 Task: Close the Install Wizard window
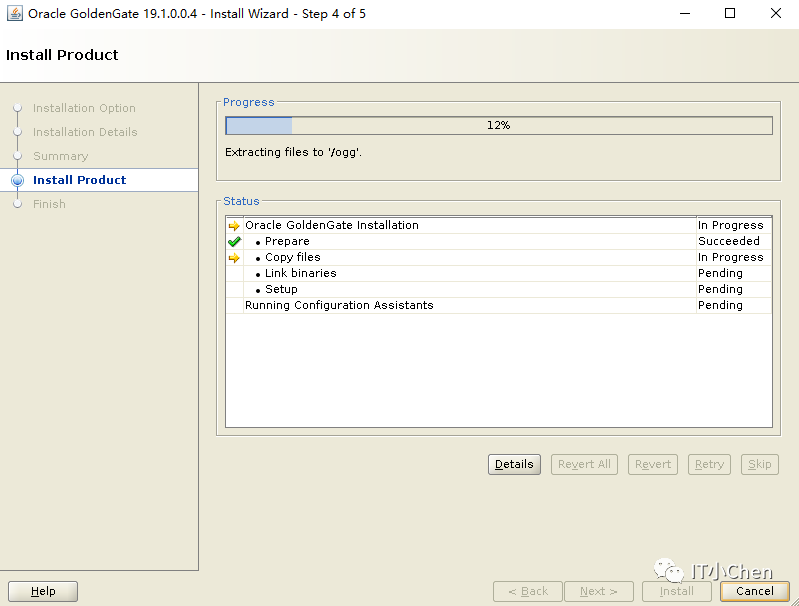click(776, 13)
